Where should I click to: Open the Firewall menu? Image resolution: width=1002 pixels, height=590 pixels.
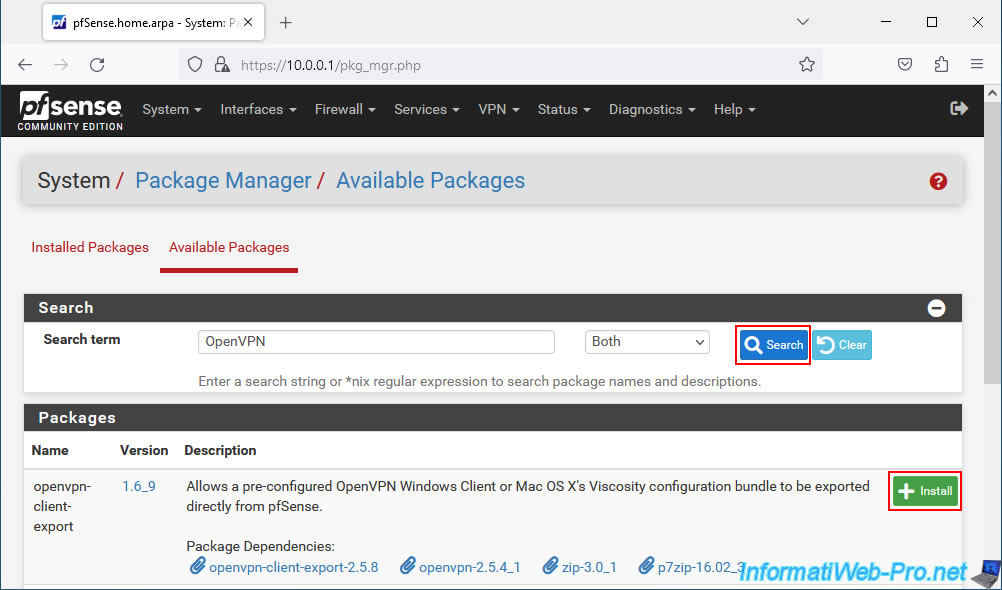click(x=345, y=110)
